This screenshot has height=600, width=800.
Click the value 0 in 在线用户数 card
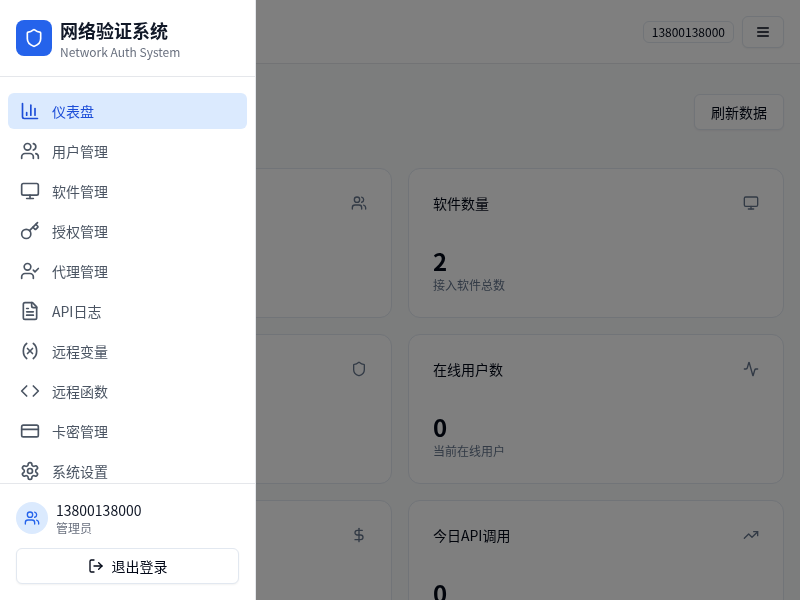tap(440, 428)
